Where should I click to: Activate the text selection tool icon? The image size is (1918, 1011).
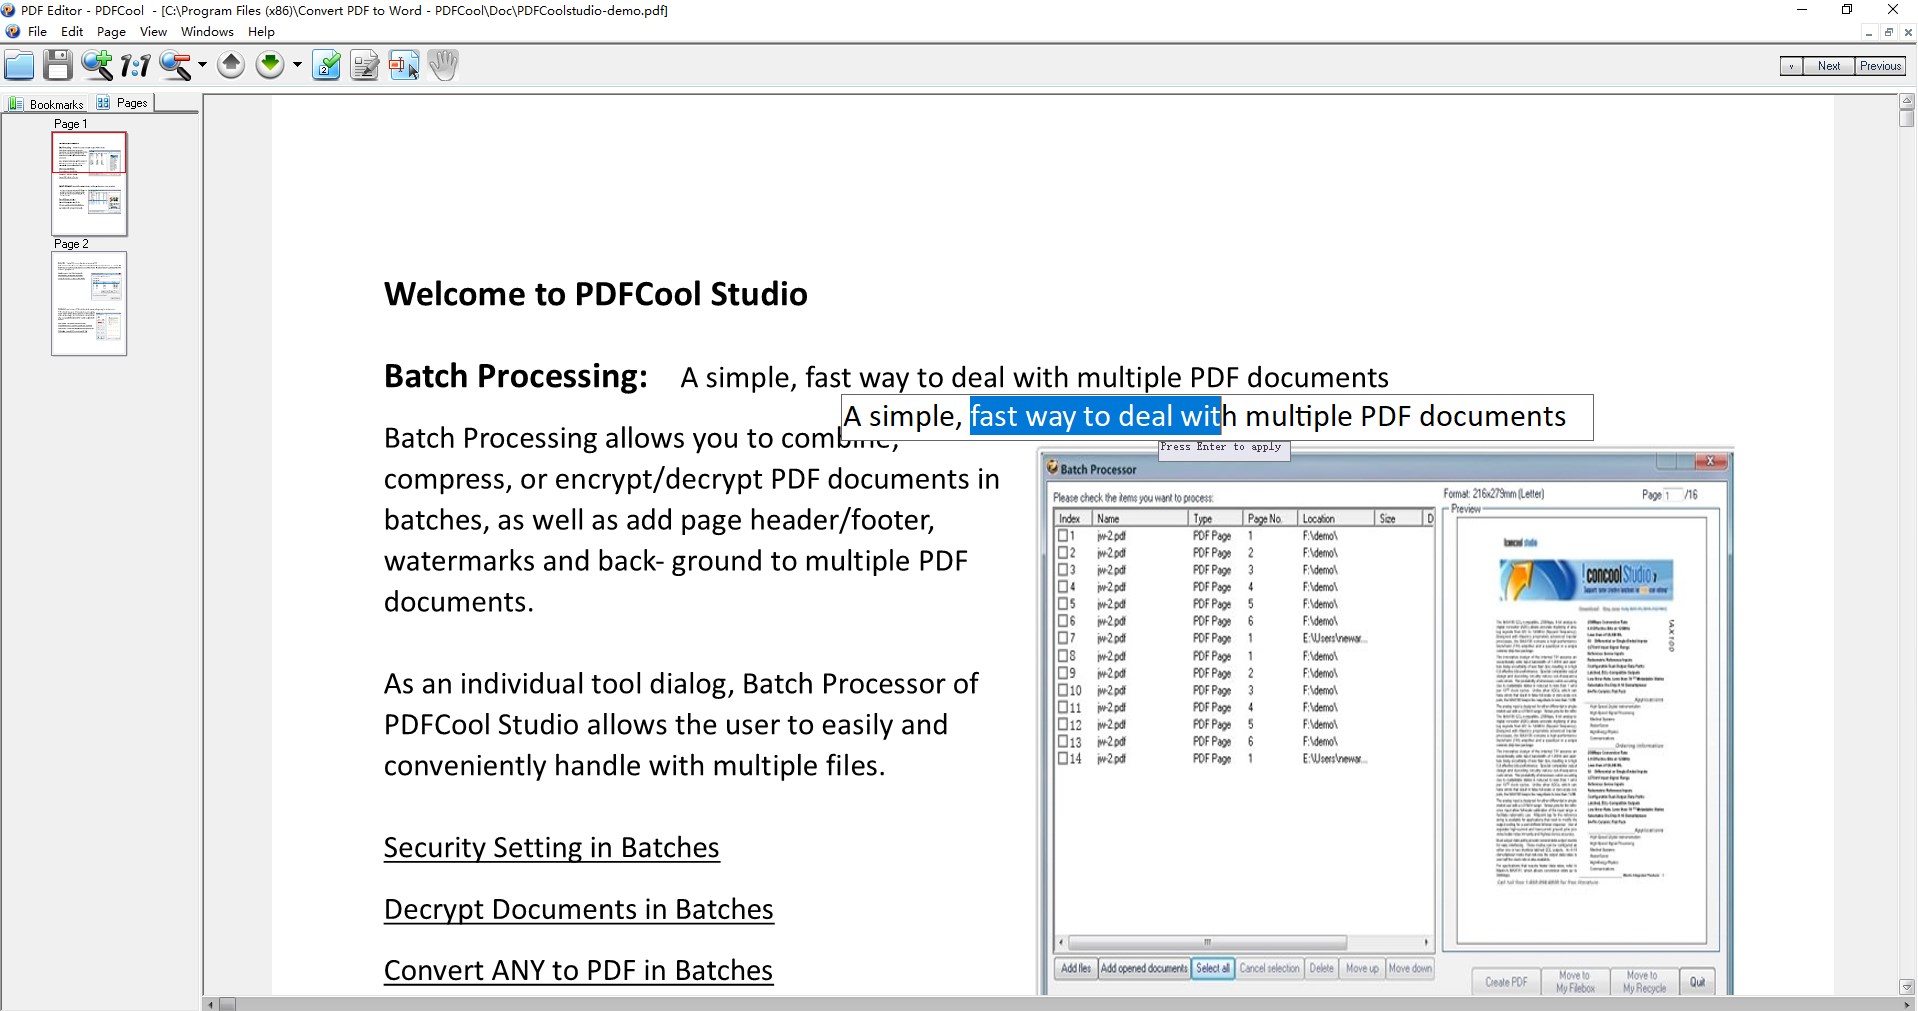[x=404, y=66]
